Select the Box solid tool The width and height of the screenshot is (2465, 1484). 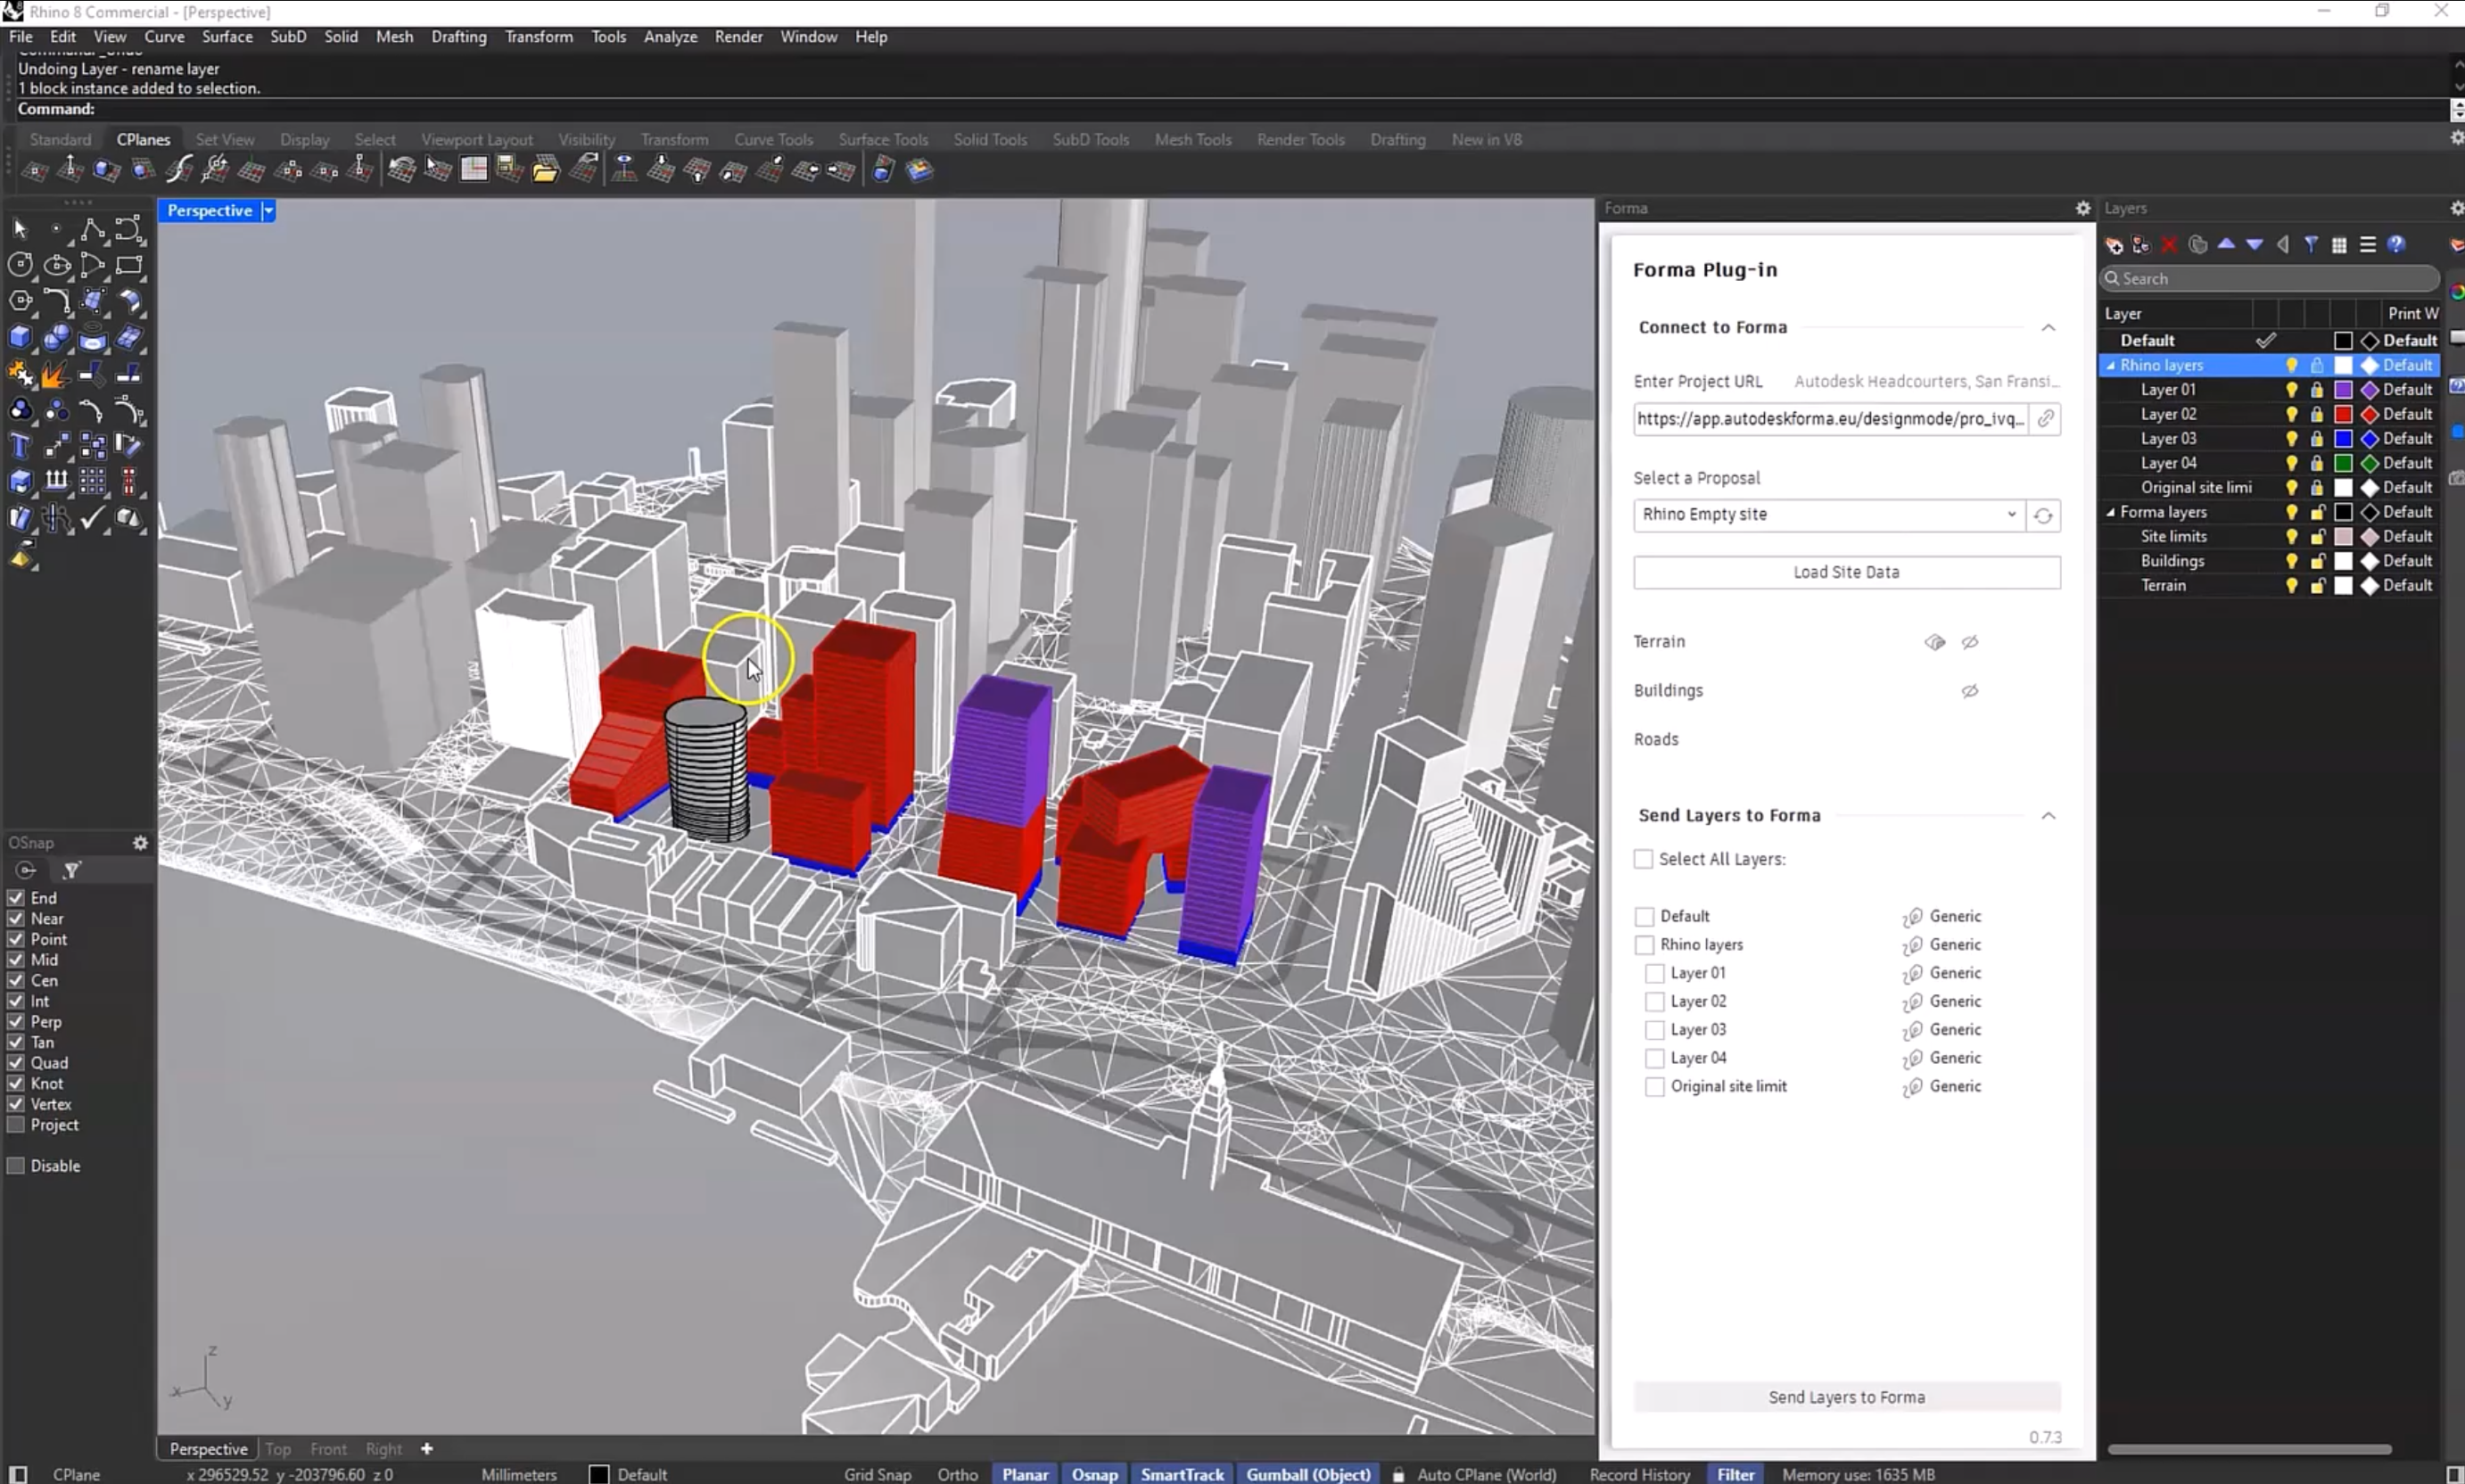coord(20,338)
